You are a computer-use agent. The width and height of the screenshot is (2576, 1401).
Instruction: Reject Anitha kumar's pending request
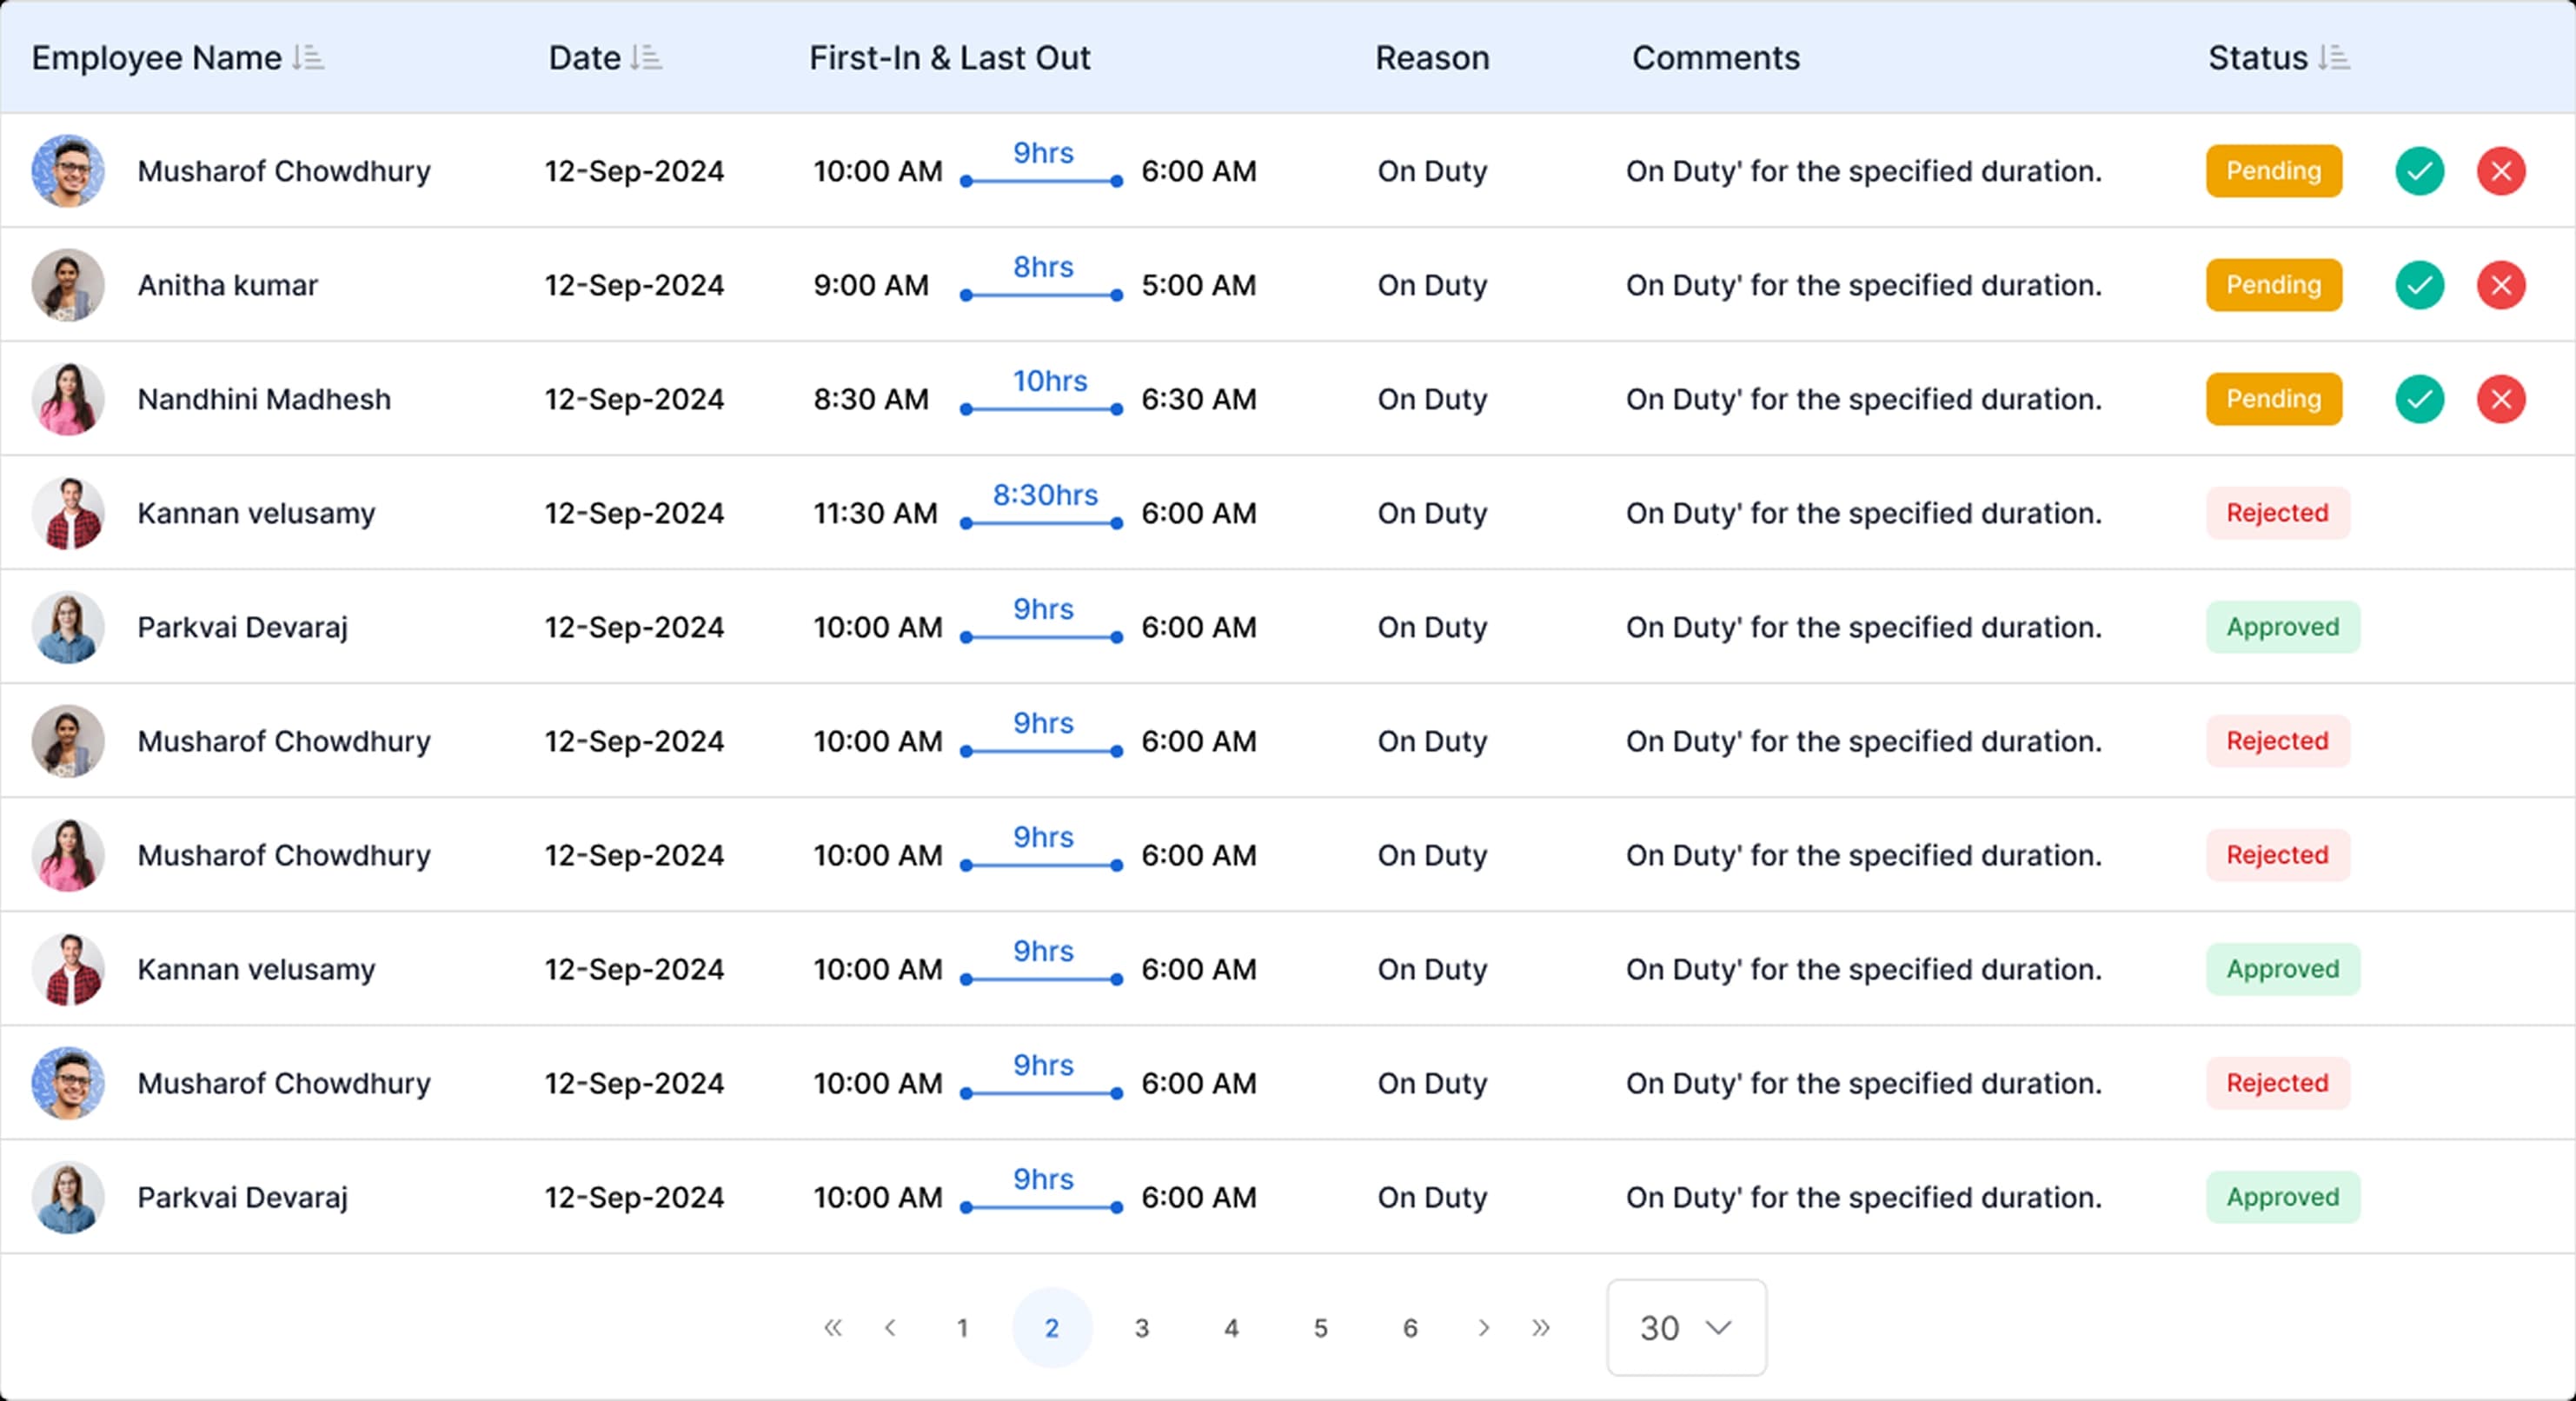pyautogui.click(x=2500, y=285)
